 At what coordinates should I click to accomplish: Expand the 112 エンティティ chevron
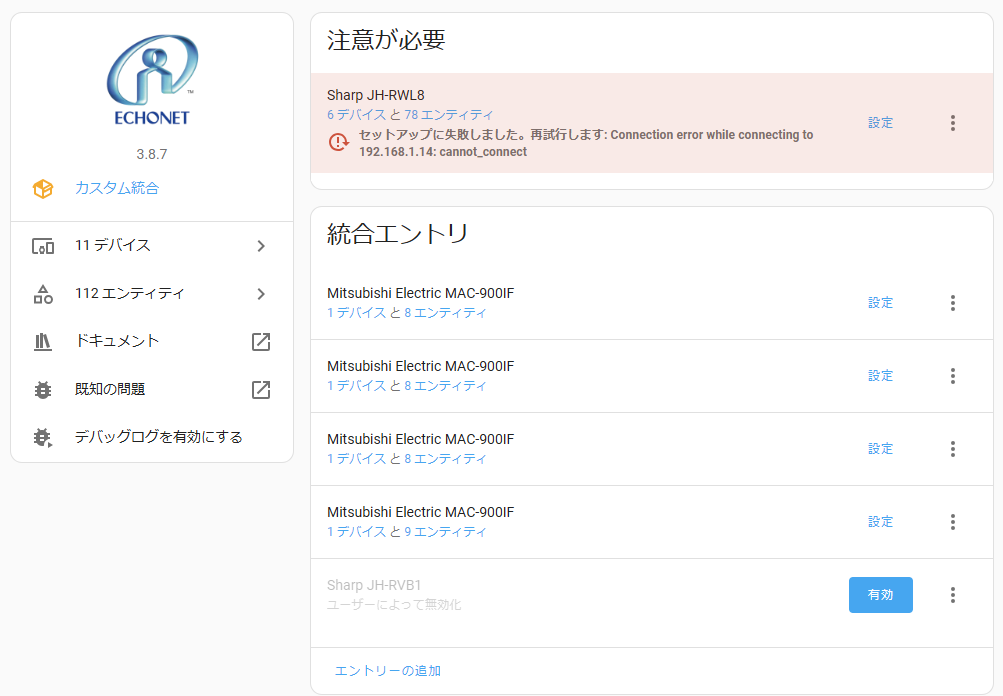(x=260, y=294)
